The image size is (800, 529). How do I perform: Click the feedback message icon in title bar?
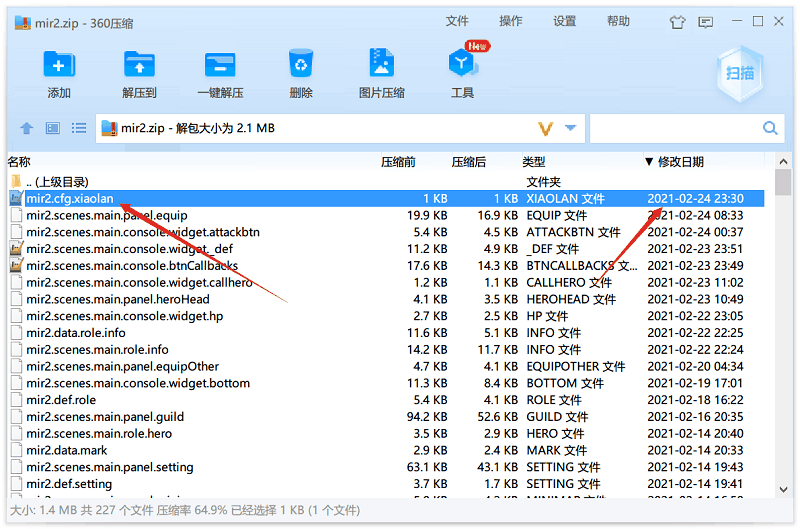click(706, 22)
